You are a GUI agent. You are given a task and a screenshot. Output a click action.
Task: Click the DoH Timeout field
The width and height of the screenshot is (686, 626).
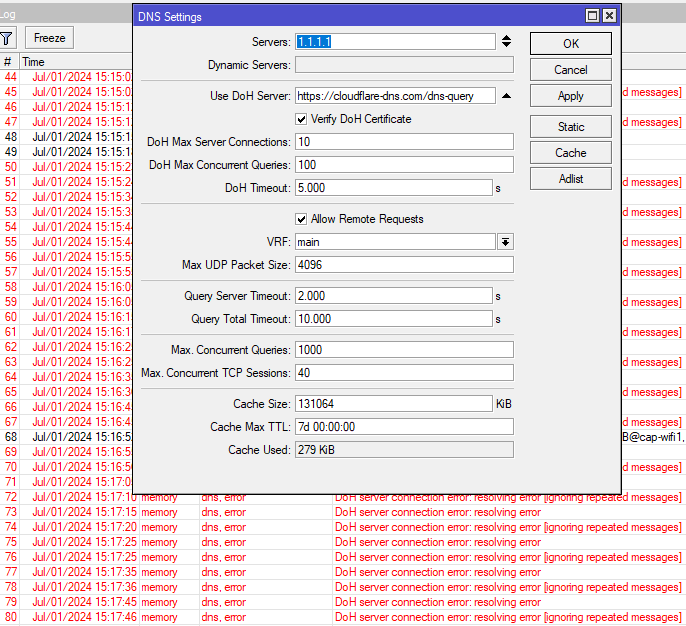(394, 188)
